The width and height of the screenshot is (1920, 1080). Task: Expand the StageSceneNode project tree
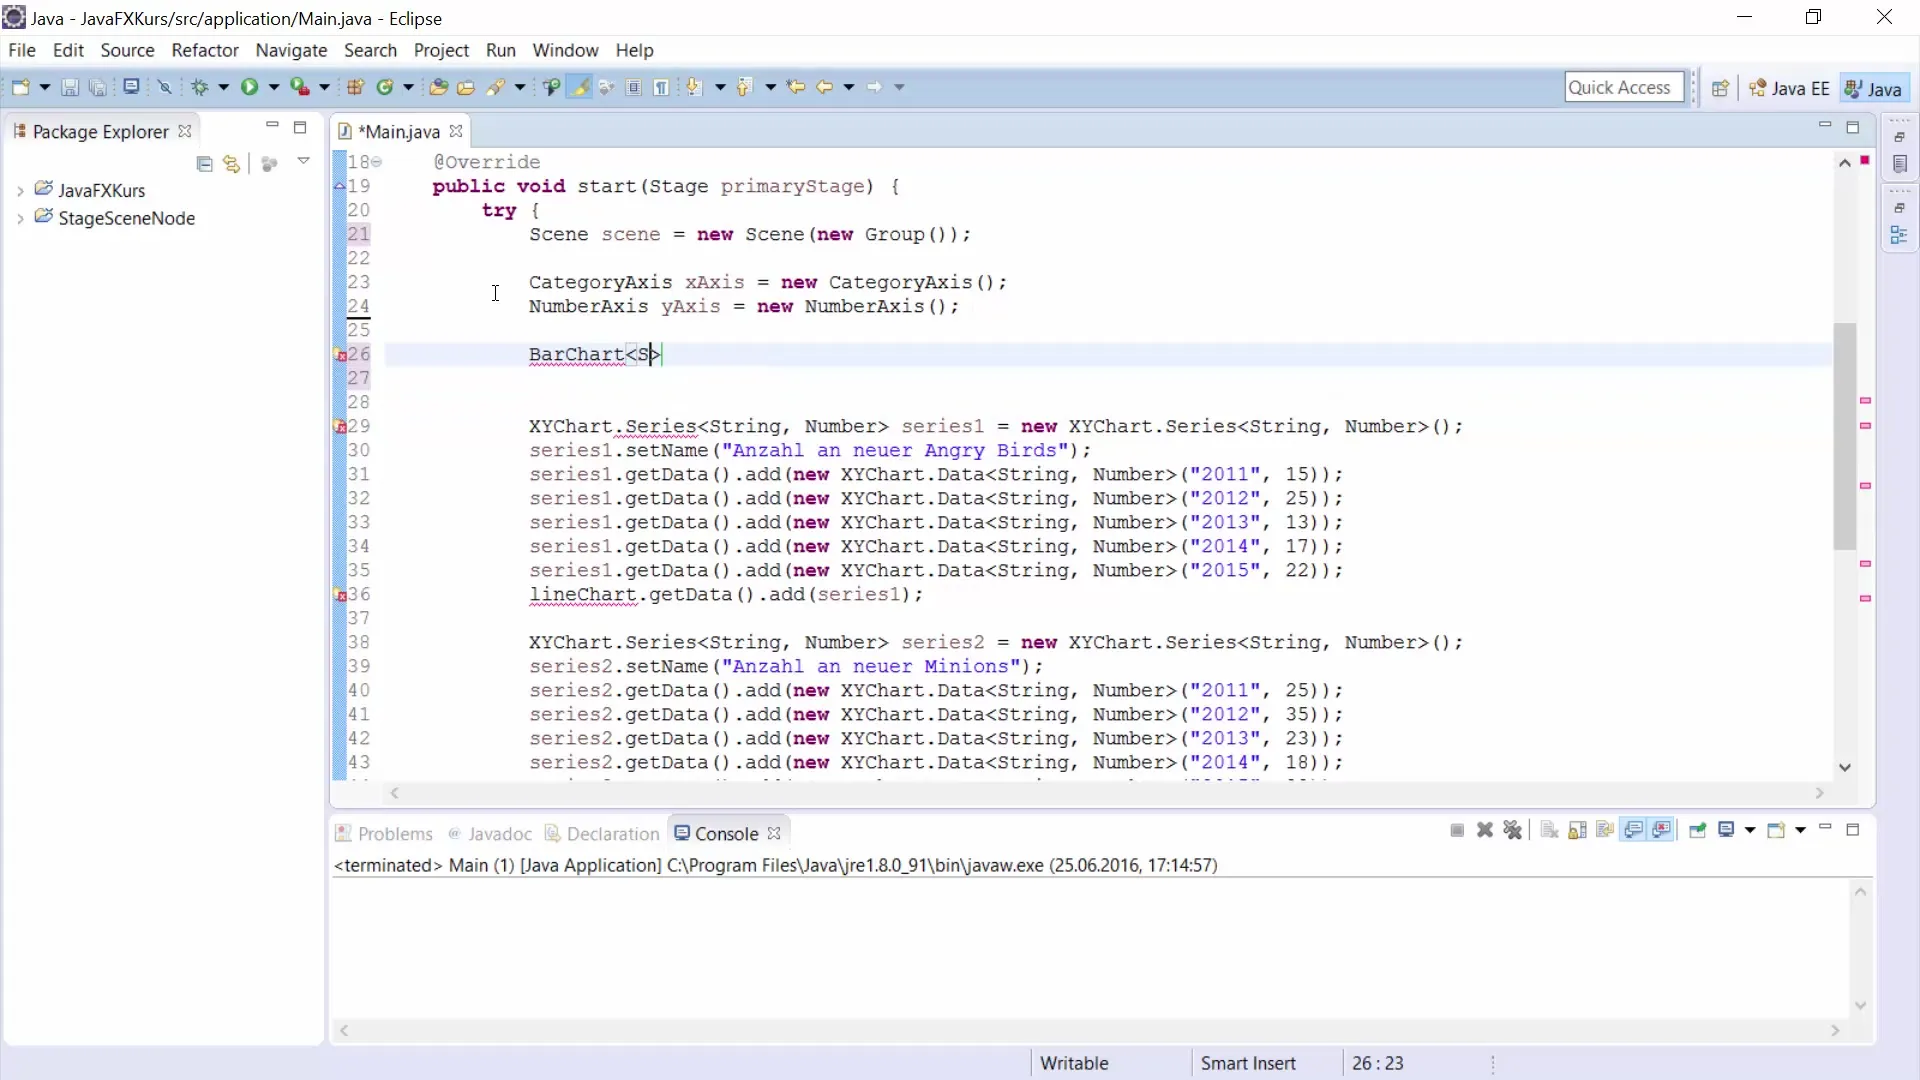tap(20, 218)
